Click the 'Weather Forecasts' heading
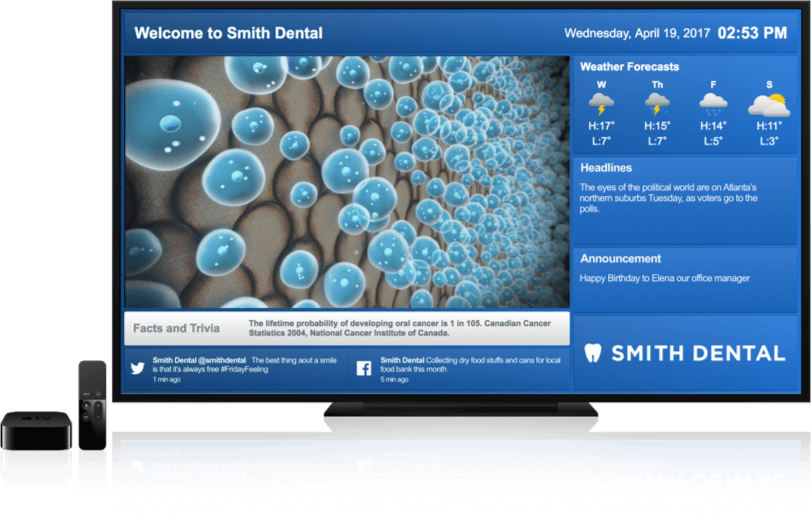The height and width of the screenshot is (515, 811). (629, 67)
